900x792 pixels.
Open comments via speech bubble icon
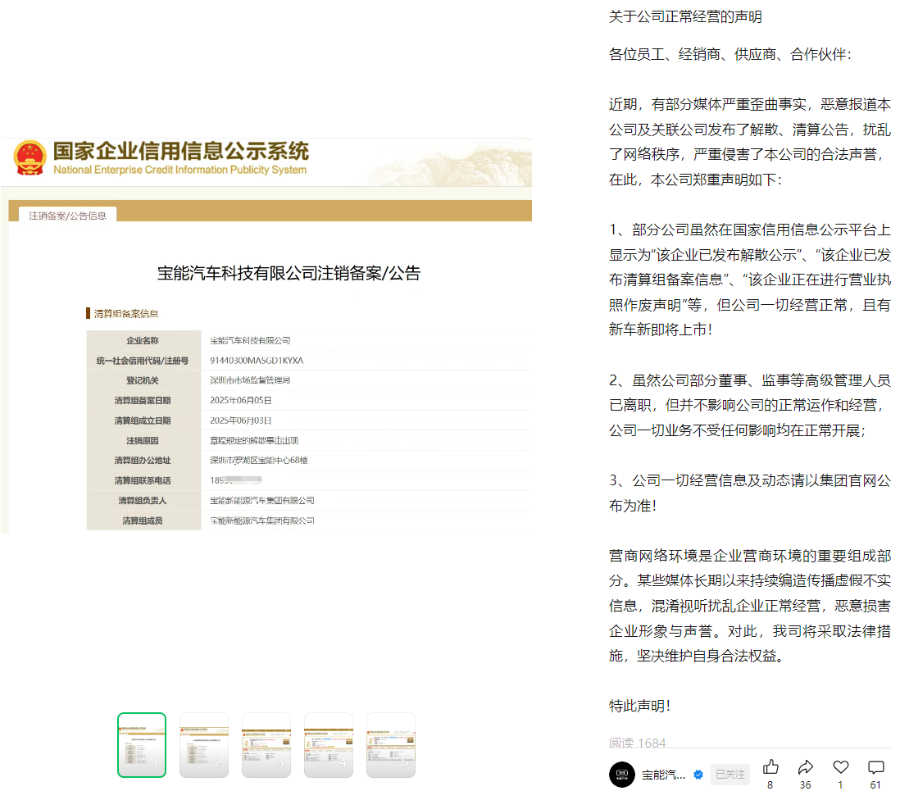coord(876,767)
